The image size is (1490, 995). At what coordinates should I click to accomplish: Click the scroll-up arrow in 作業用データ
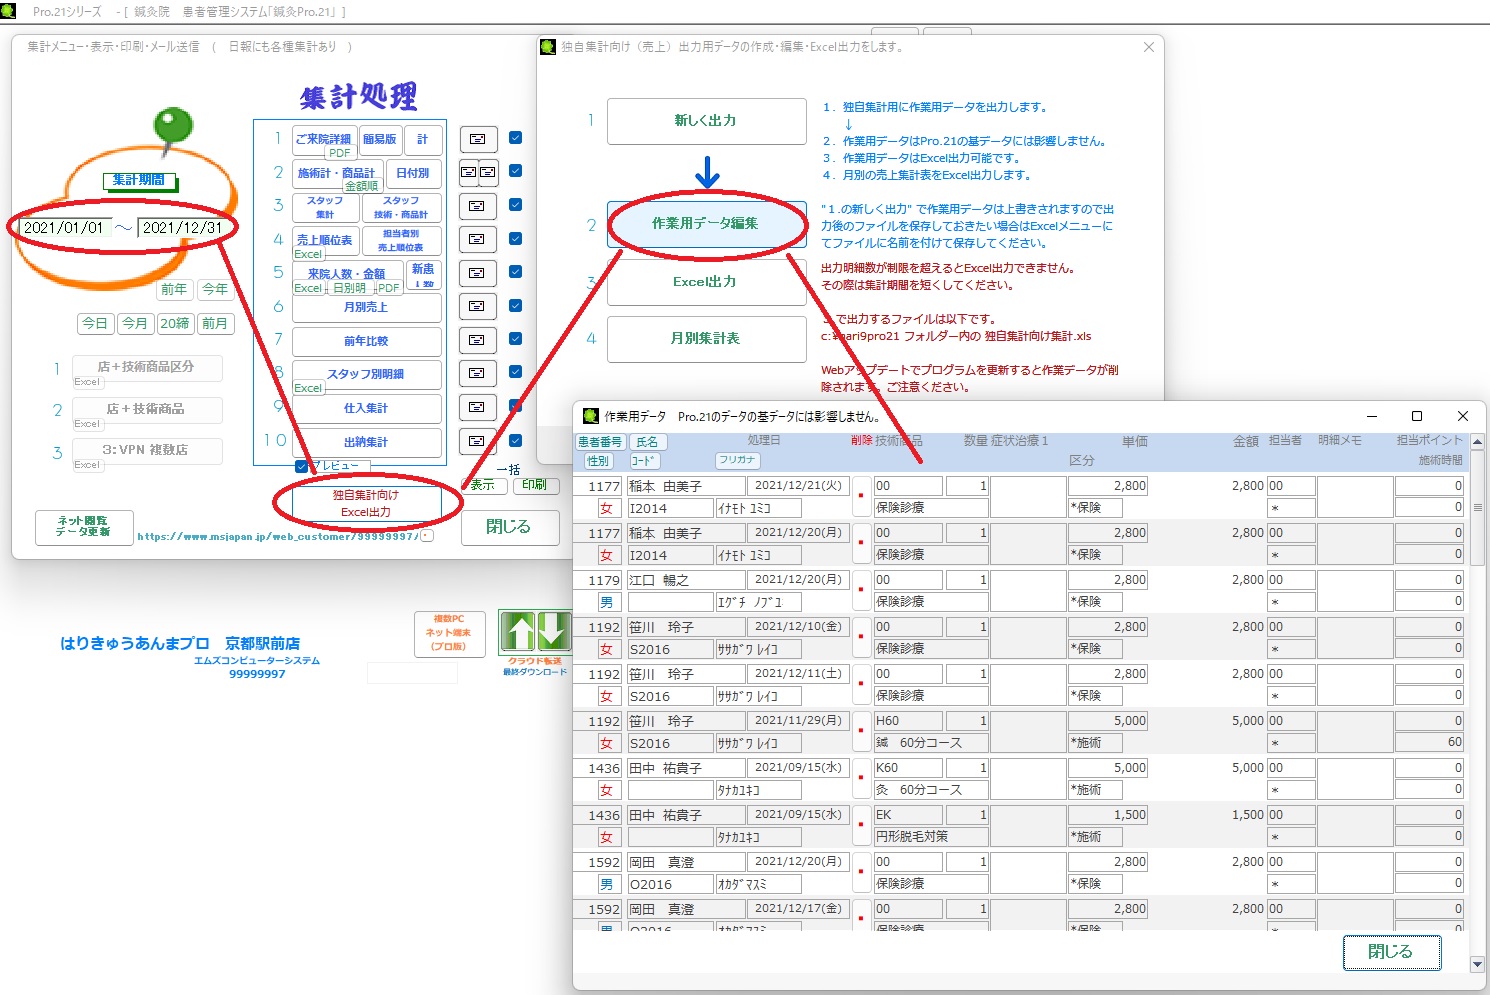pos(1477,441)
